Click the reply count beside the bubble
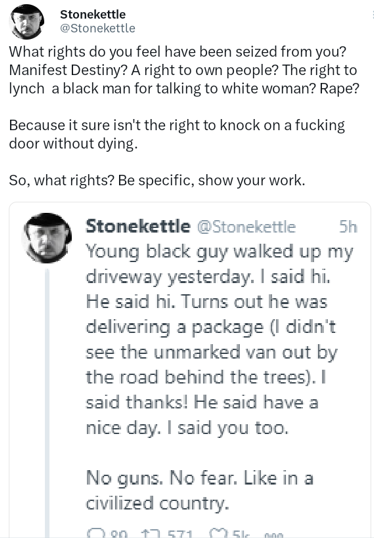Screen dimensions: 374x538 [119, 534]
